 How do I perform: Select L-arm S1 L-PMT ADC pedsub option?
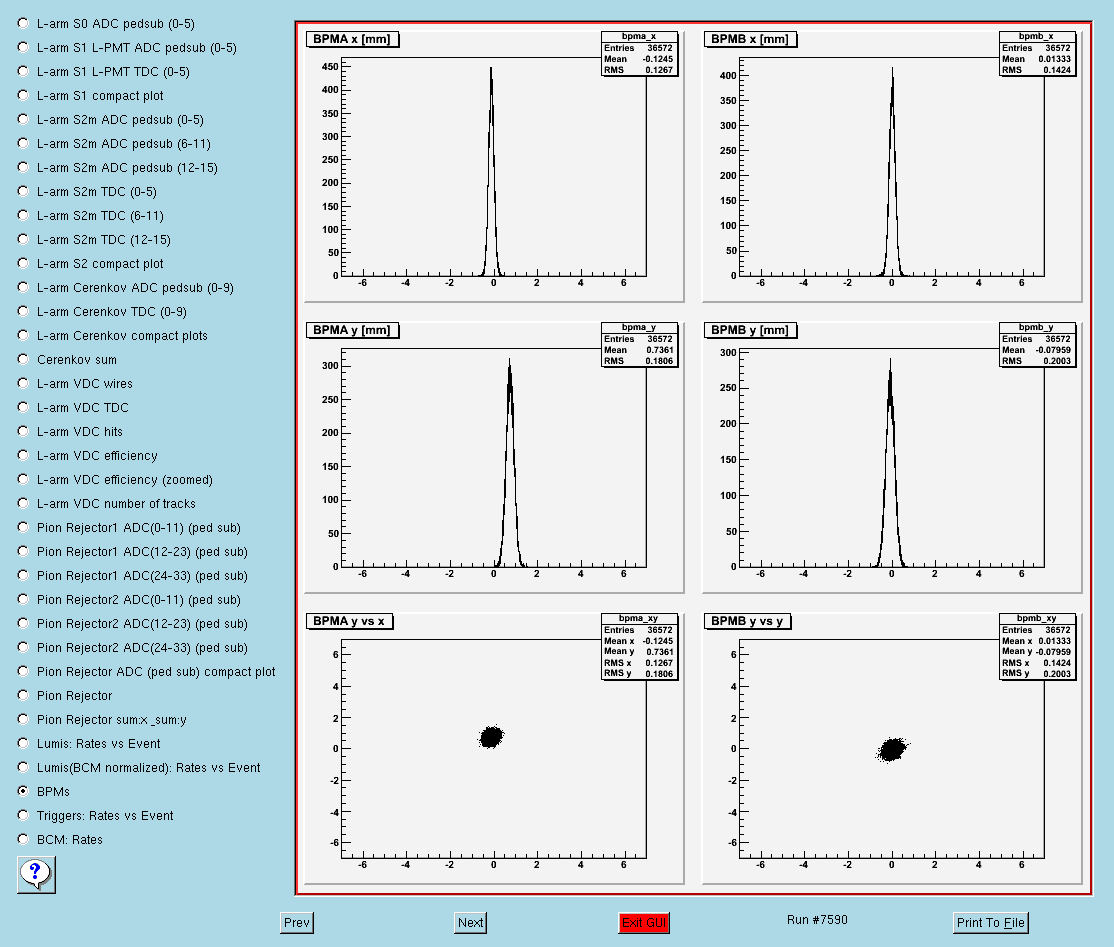tap(23, 48)
